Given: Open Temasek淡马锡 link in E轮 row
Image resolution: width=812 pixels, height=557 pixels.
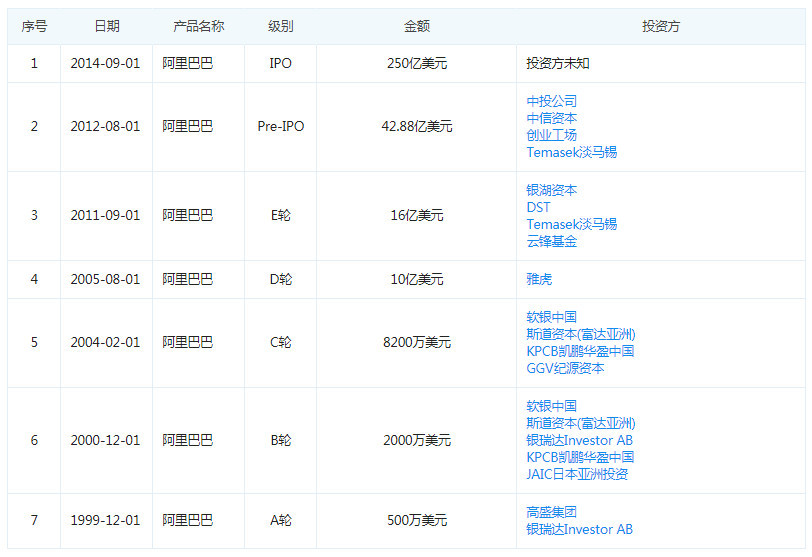Looking at the screenshot, I should 572,224.
